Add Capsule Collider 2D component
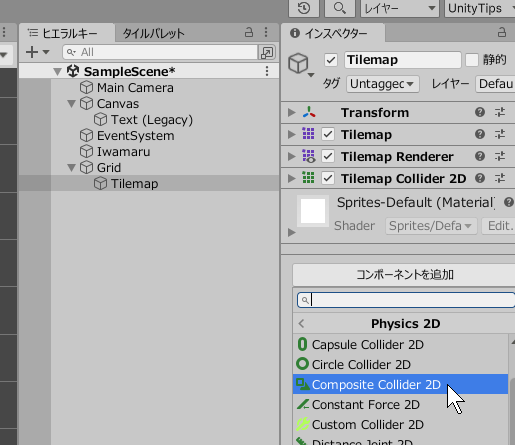 (x=401, y=344)
